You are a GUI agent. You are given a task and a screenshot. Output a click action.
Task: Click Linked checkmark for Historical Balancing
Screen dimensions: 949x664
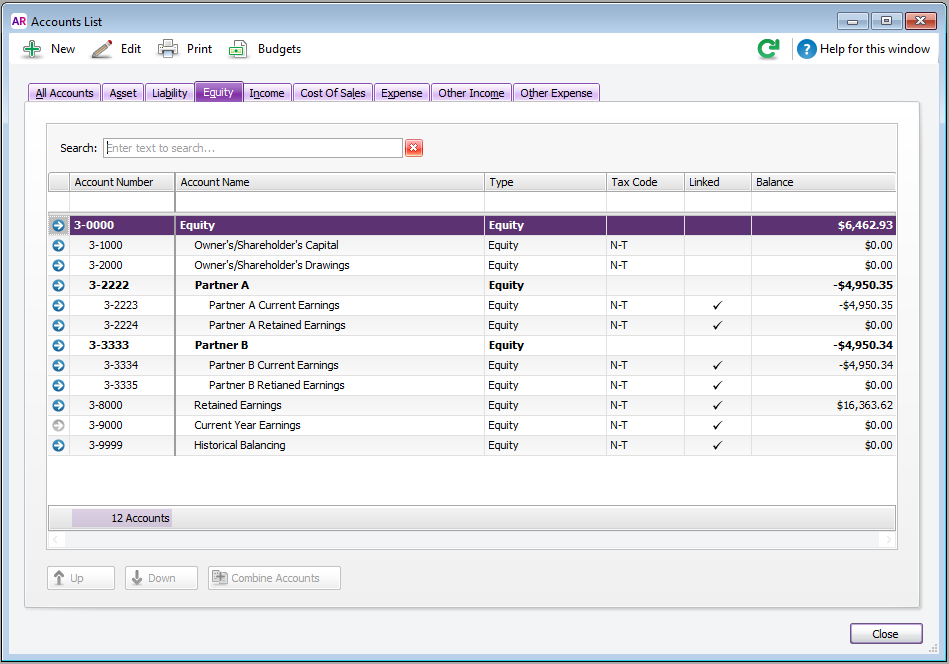[x=717, y=445]
